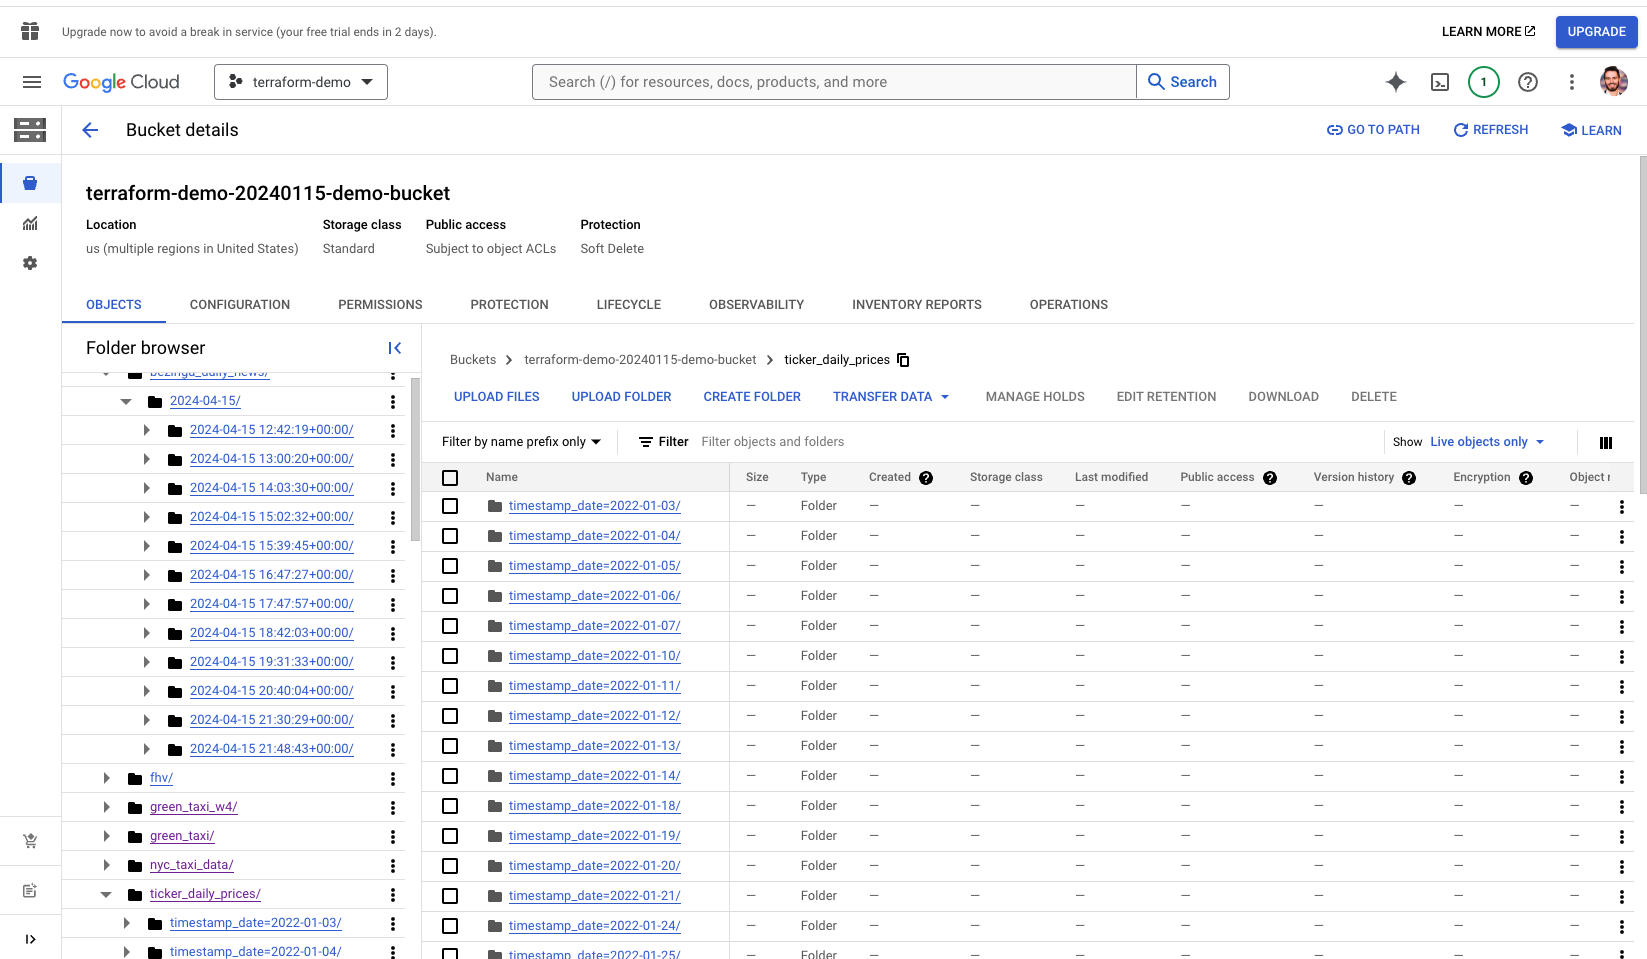Click the Create Folder button
1647x959 pixels.
point(752,397)
